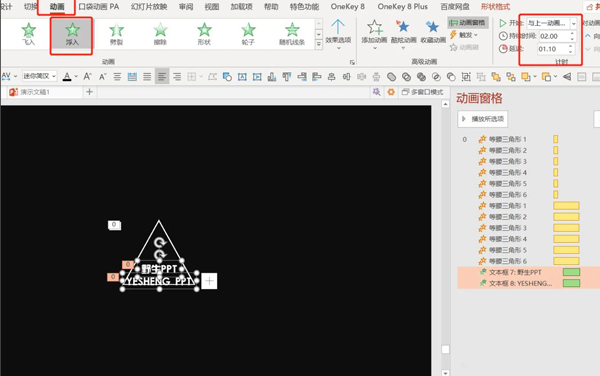The image size is (600, 376).
Task: Click green timing bar of 文本框 7
Action: pyautogui.click(x=571, y=272)
